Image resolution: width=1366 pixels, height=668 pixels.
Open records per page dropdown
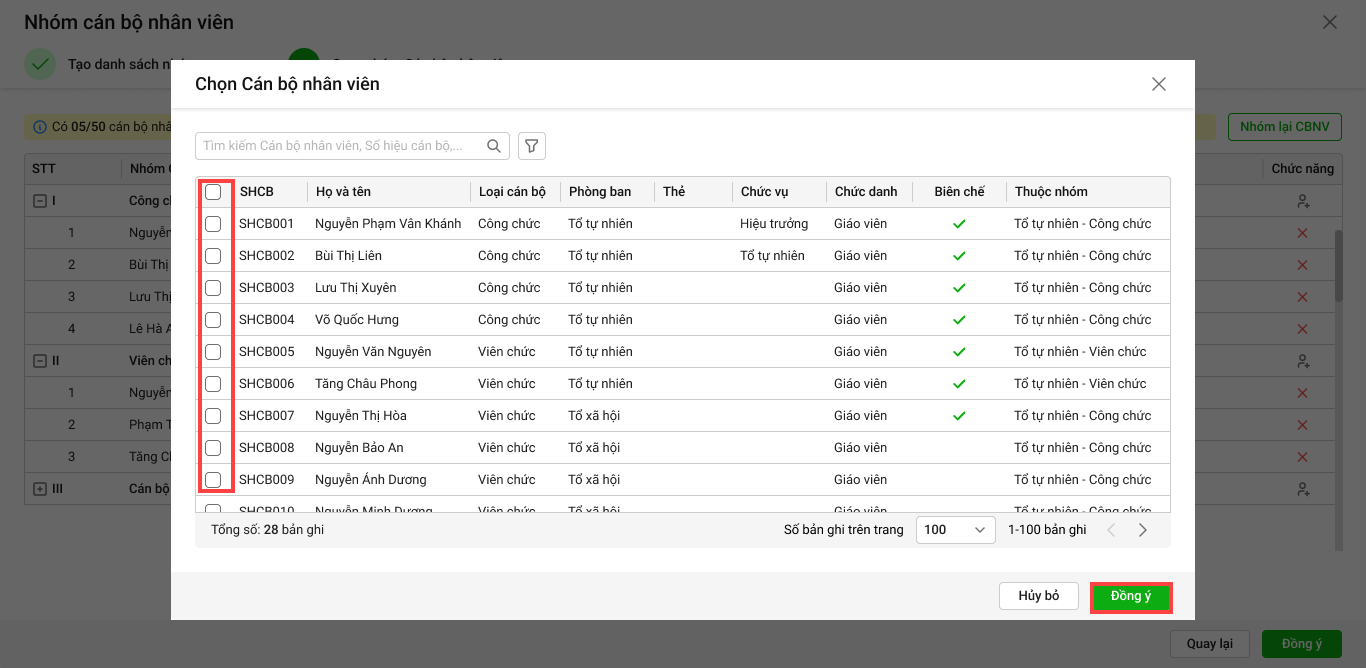click(955, 530)
